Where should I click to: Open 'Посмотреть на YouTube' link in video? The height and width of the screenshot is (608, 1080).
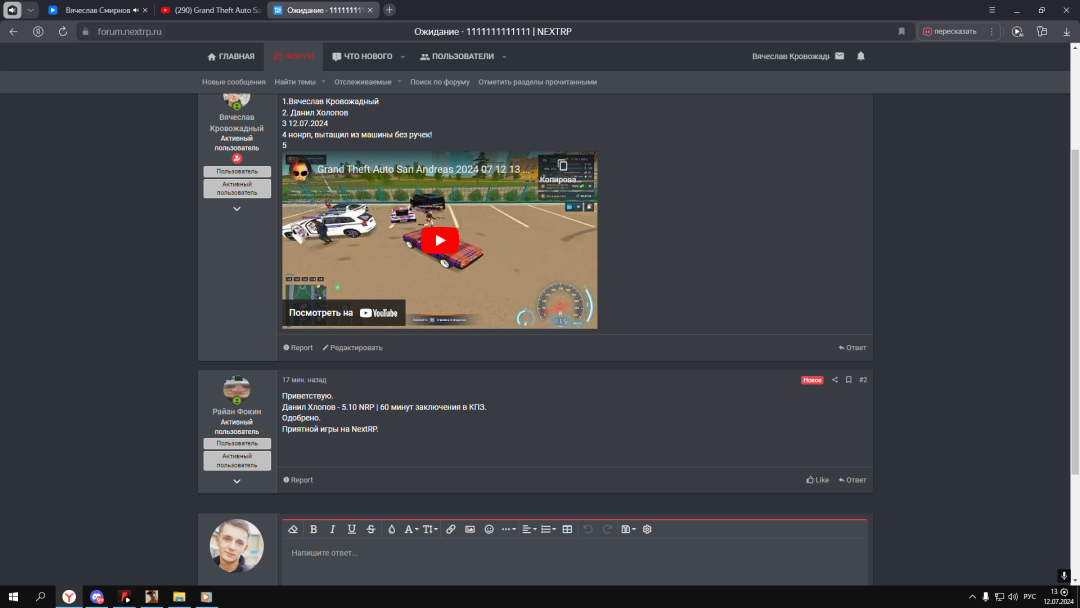coord(343,313)
